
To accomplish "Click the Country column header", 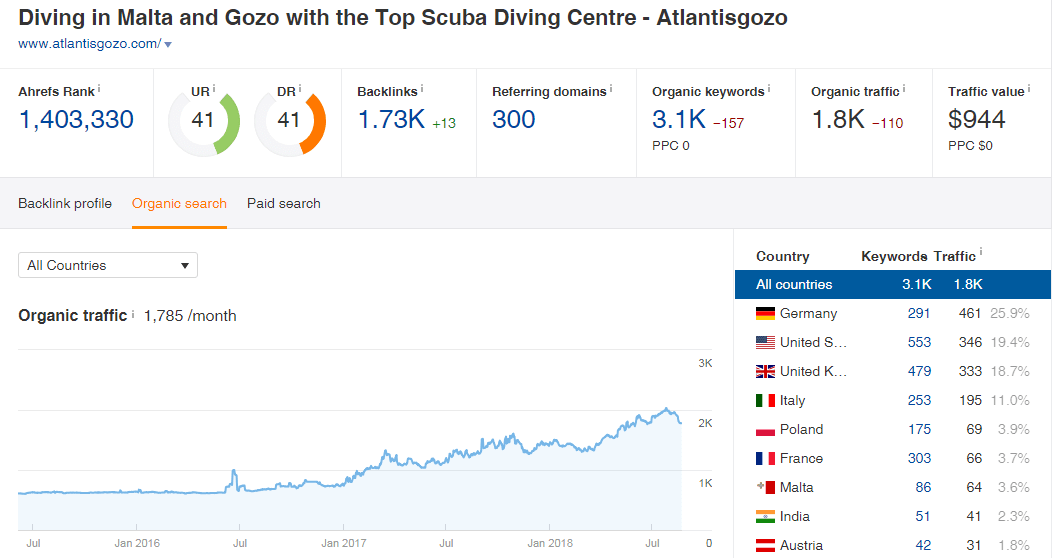I will click(783, 256).
